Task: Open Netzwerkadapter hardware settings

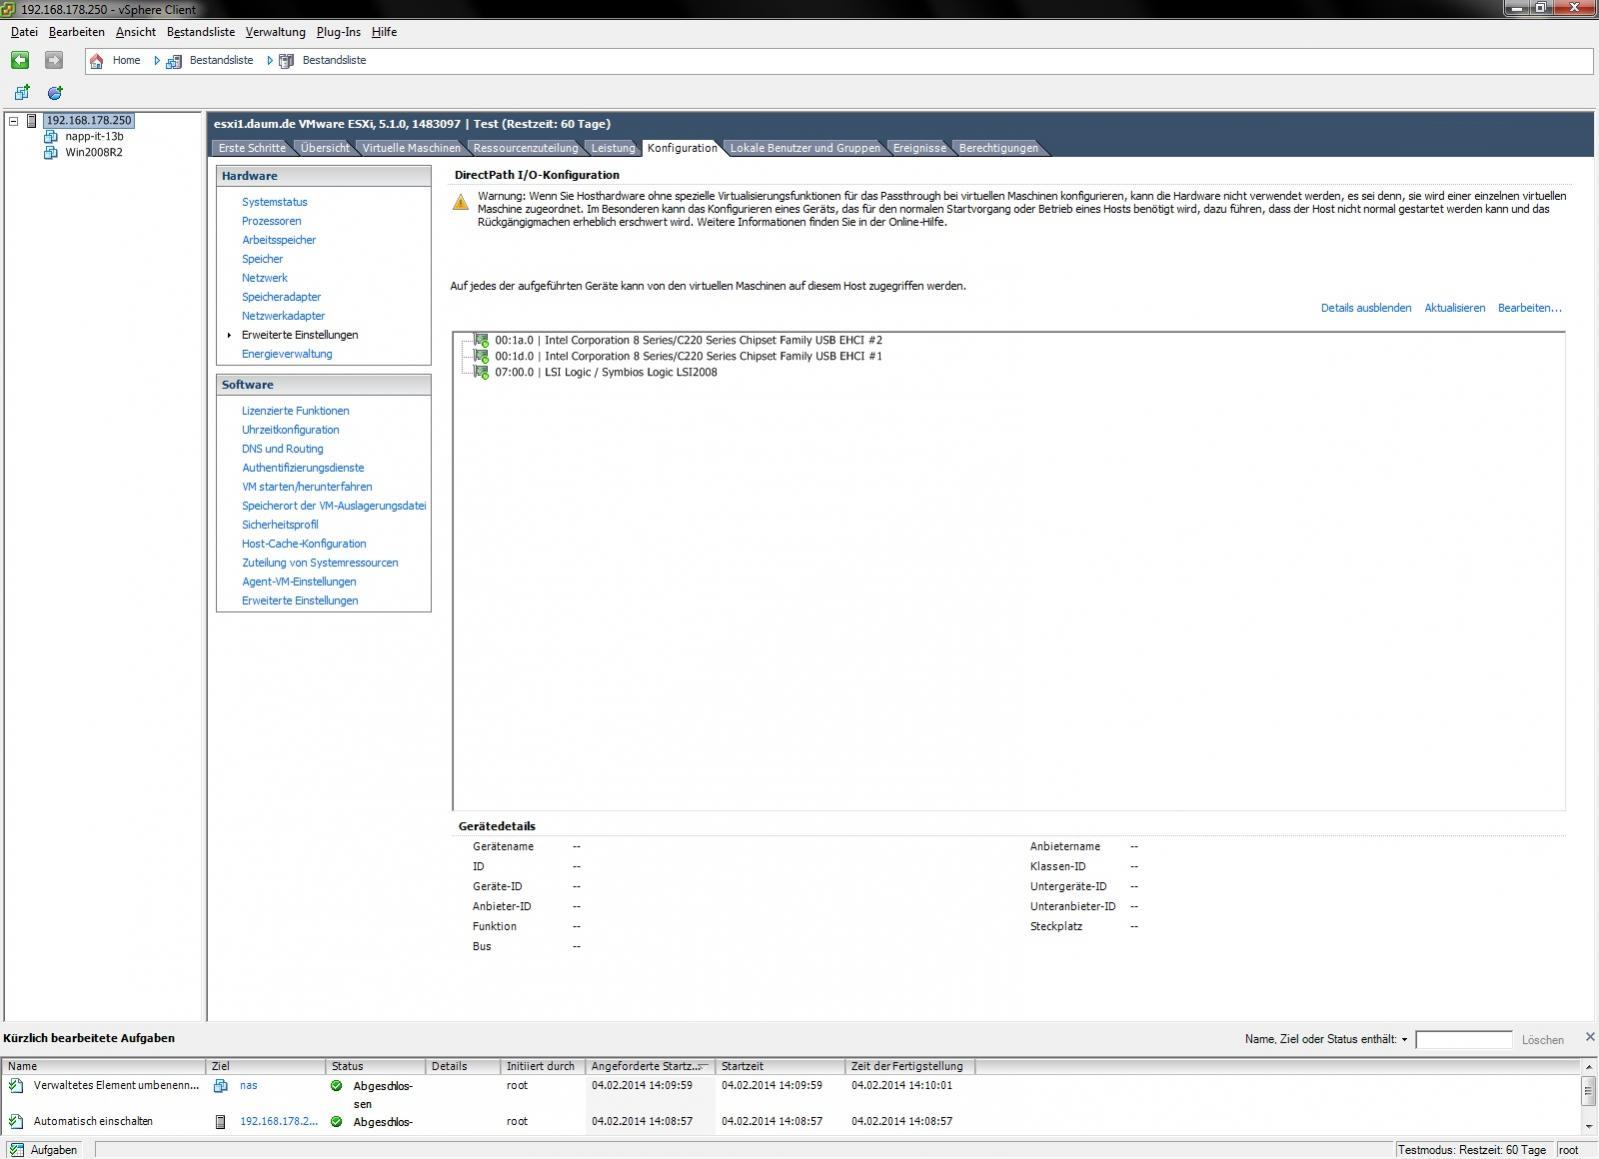Action: tap(283, 316)
